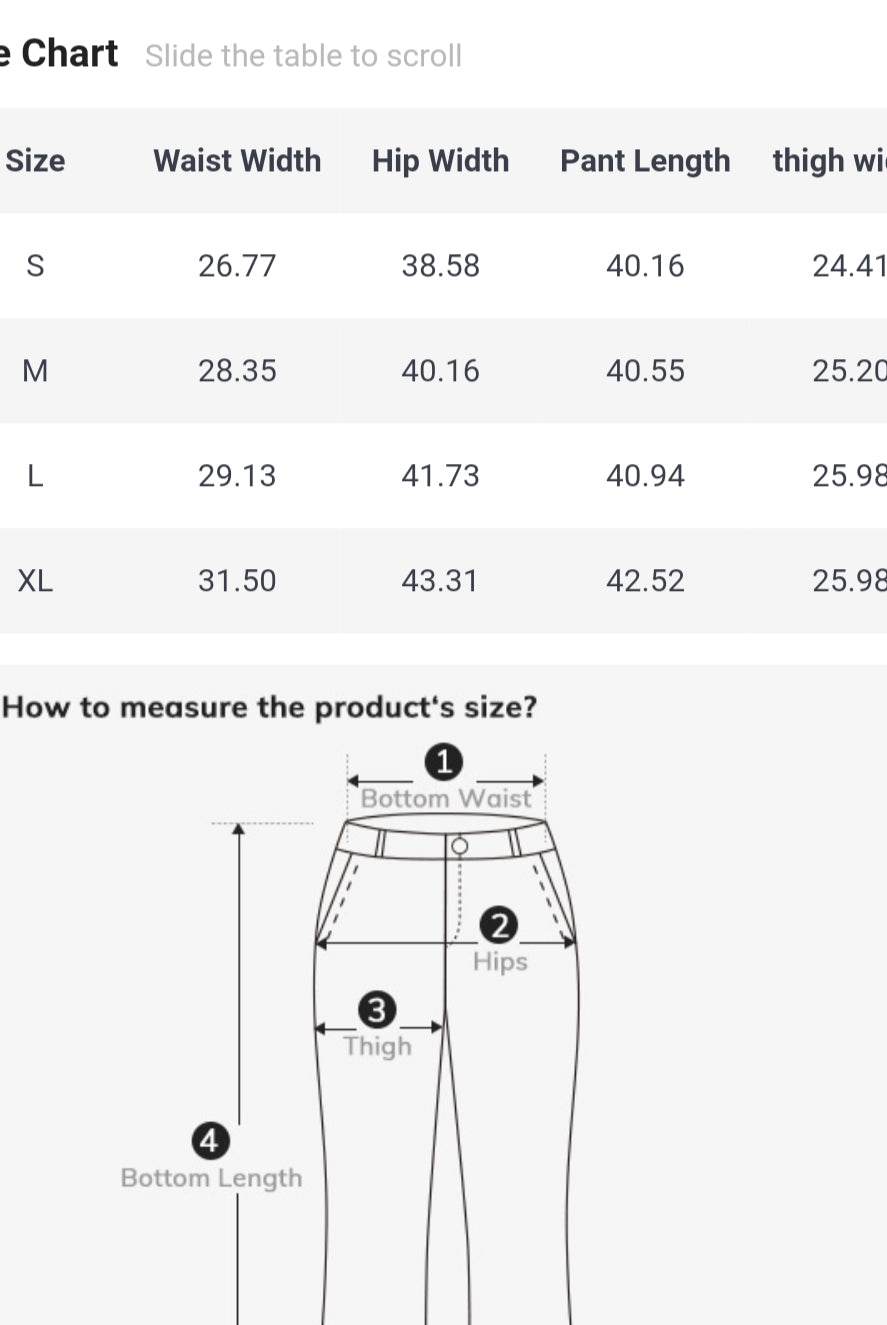This screenshot has height=1325, width=887.
Task: Tap the pants waistband button circle
Action: (x=459, y=846)
